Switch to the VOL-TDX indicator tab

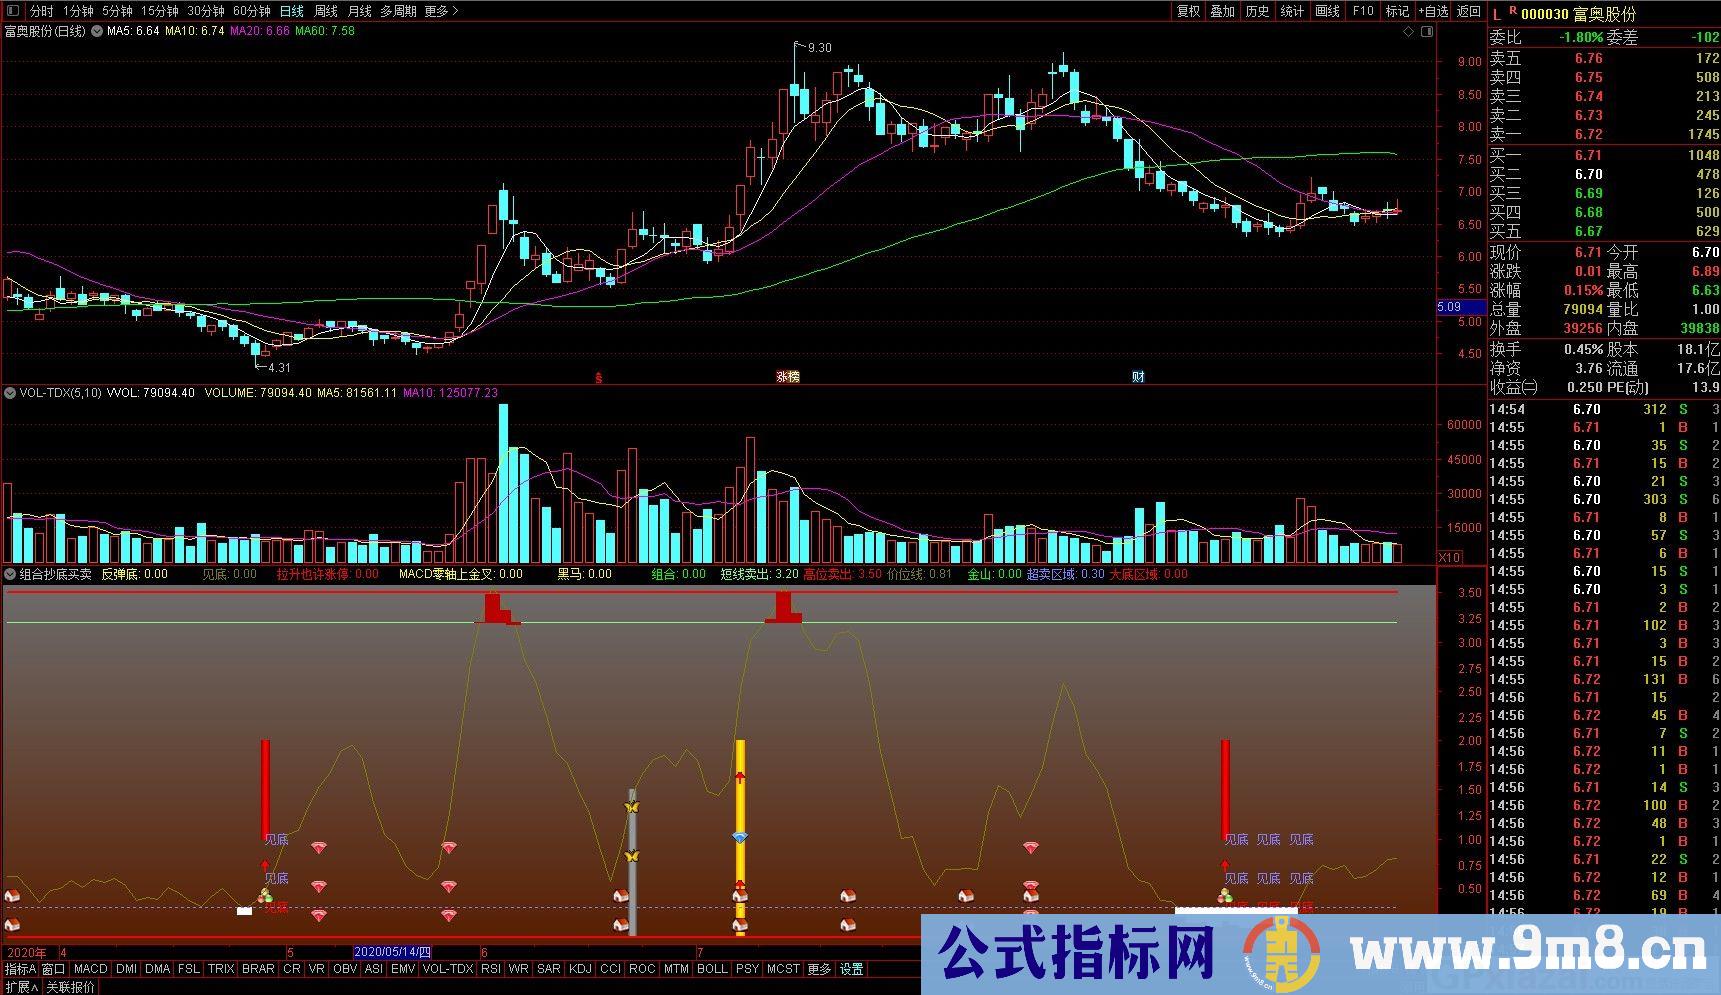(448, 969)
